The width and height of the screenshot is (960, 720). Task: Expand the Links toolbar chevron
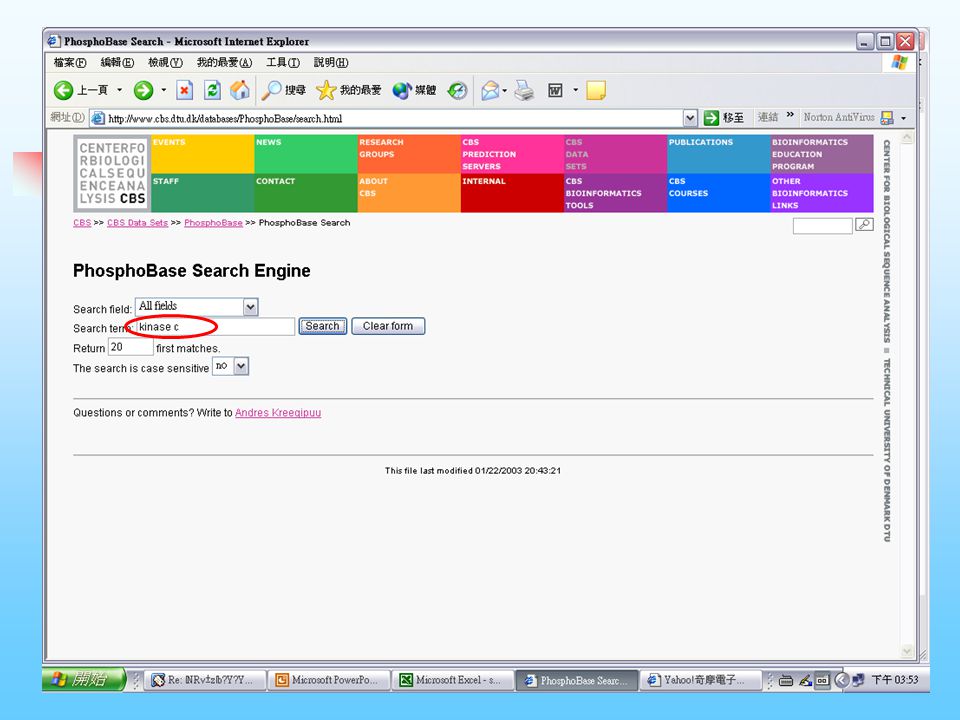(790, 114)
